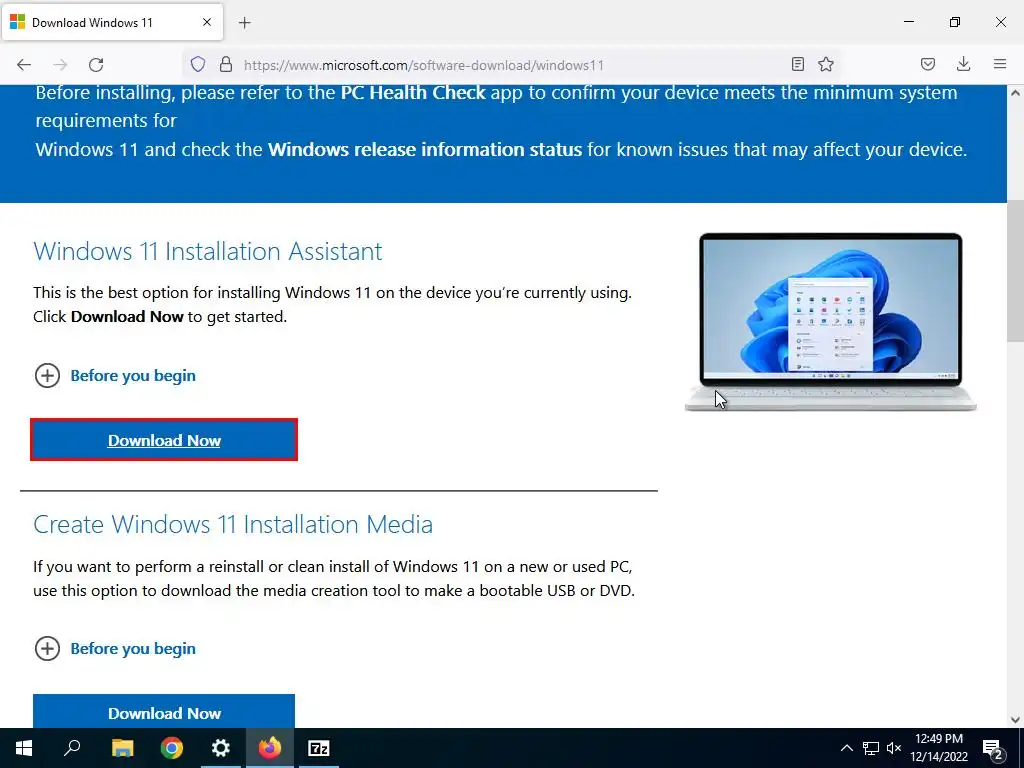
Task: Open tracking protection shield icon
Action: click(x=198, y=65)
